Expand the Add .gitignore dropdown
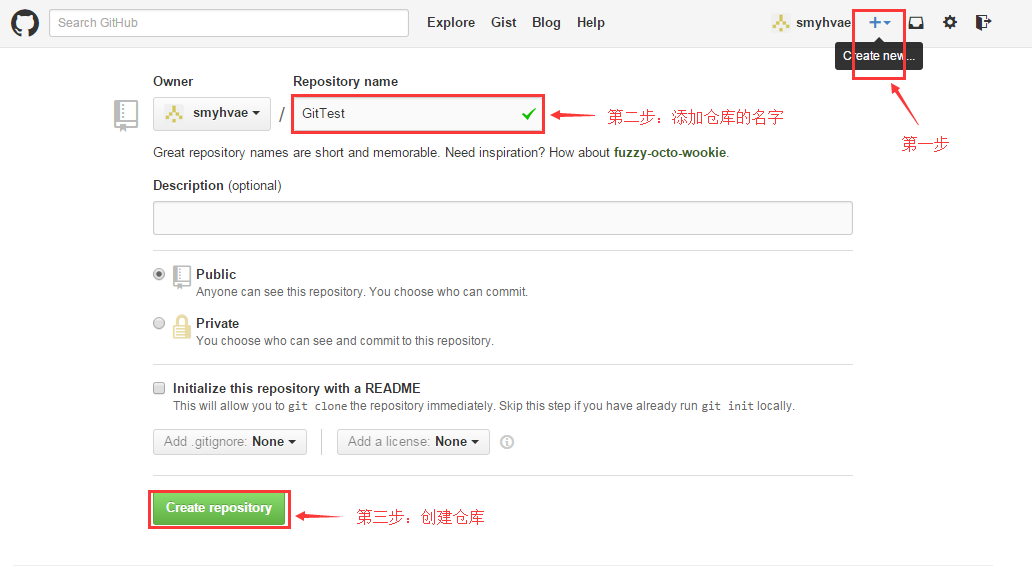Viewport: 1032px width, 574px height. coord(230,442)
